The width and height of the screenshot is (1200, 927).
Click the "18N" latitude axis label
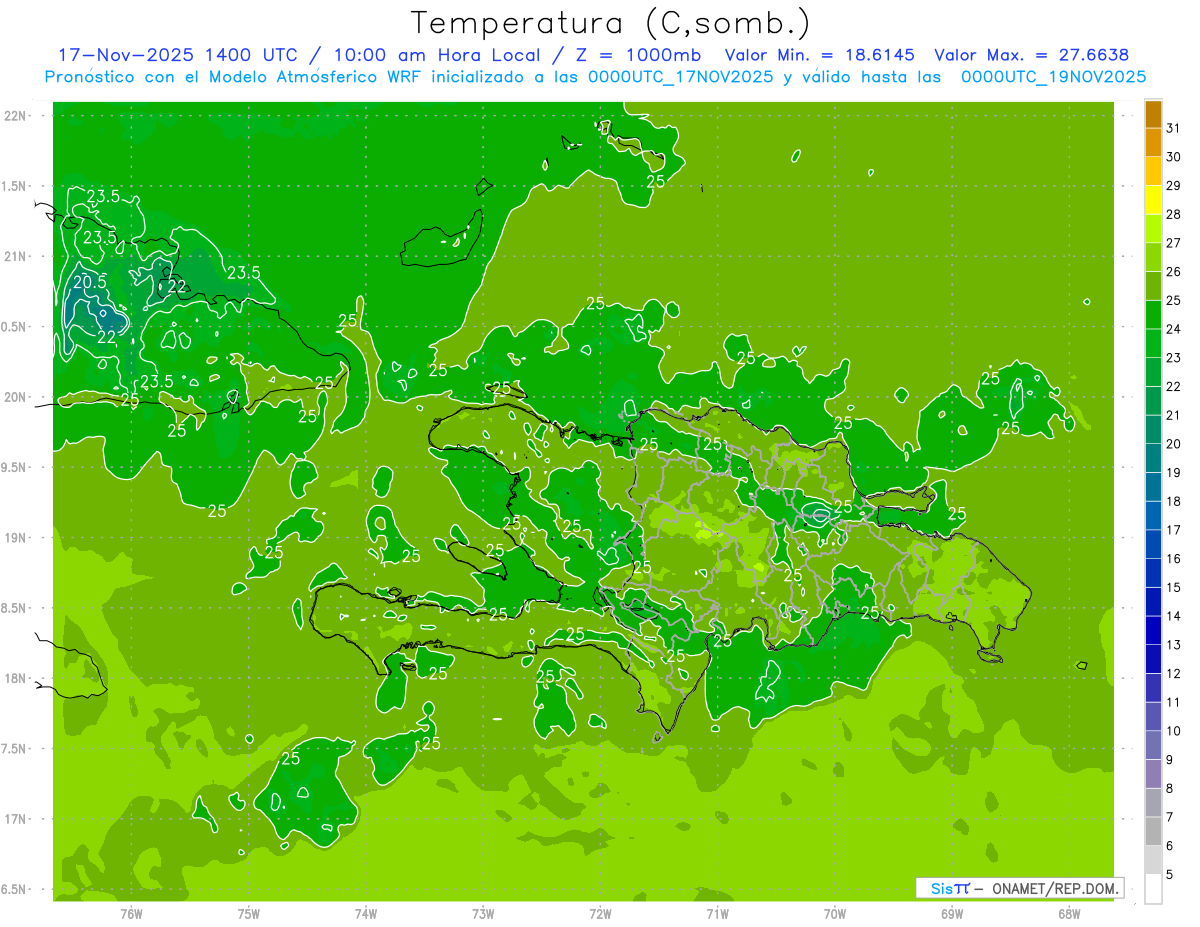click(14, 679)
